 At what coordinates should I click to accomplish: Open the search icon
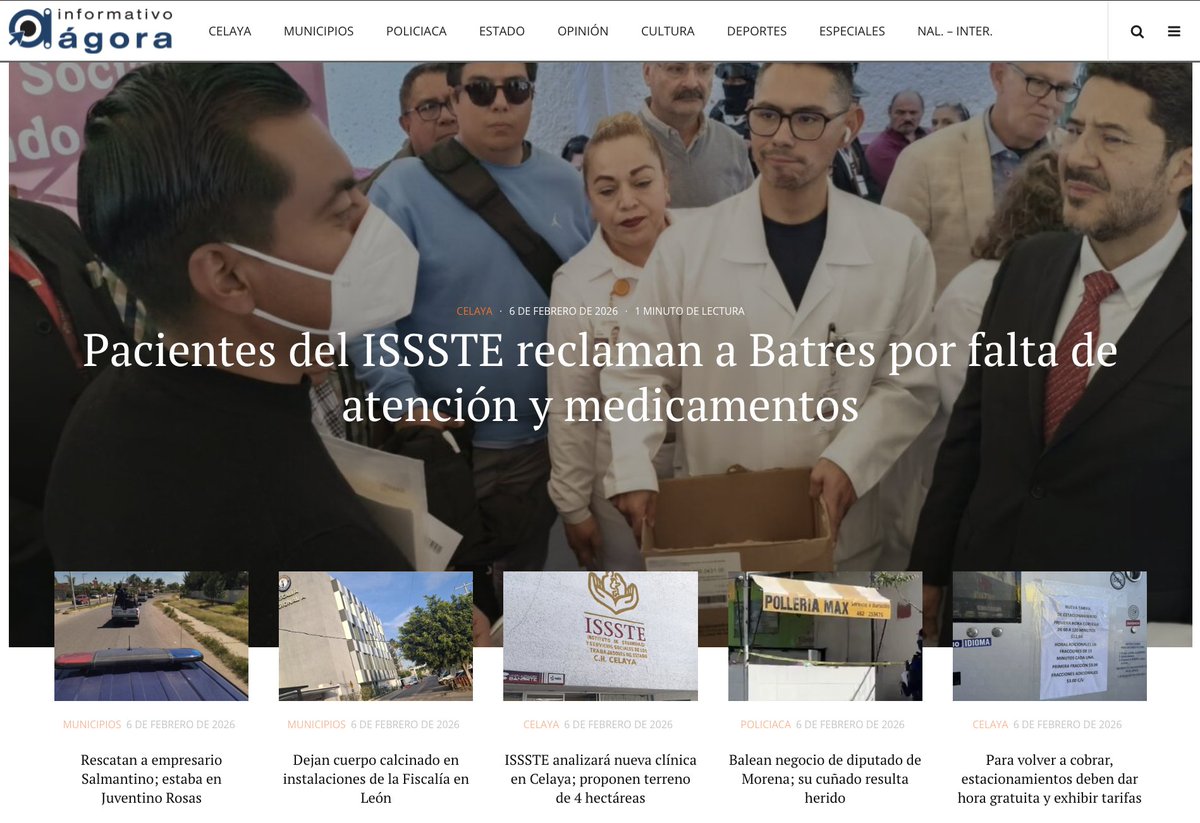tap(1137, 31)
